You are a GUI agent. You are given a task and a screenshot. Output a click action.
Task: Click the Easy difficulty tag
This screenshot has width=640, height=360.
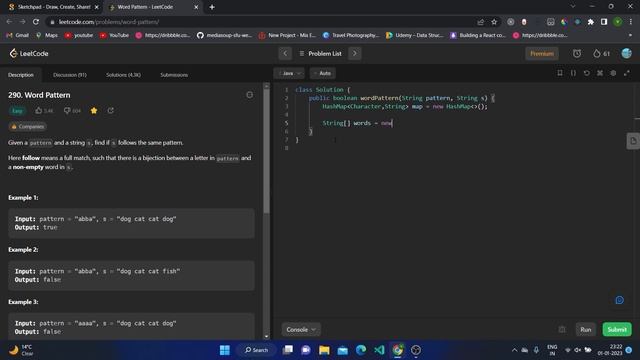(17, 111)
